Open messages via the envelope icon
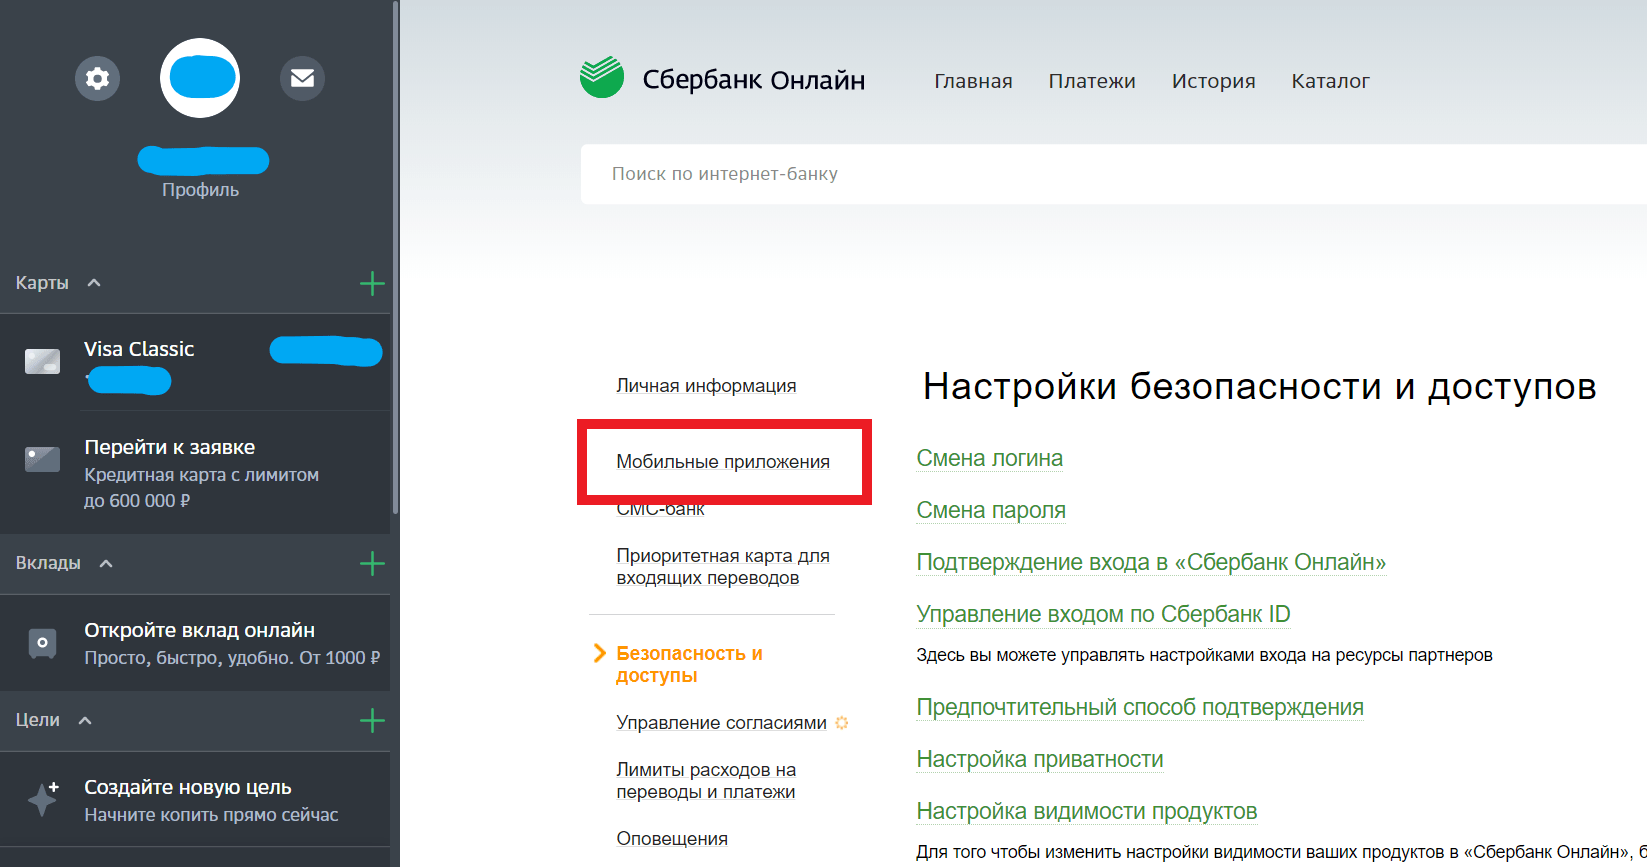Image resolution: width=1647 pixels, height=867 pixels. (x=302, y=78)
